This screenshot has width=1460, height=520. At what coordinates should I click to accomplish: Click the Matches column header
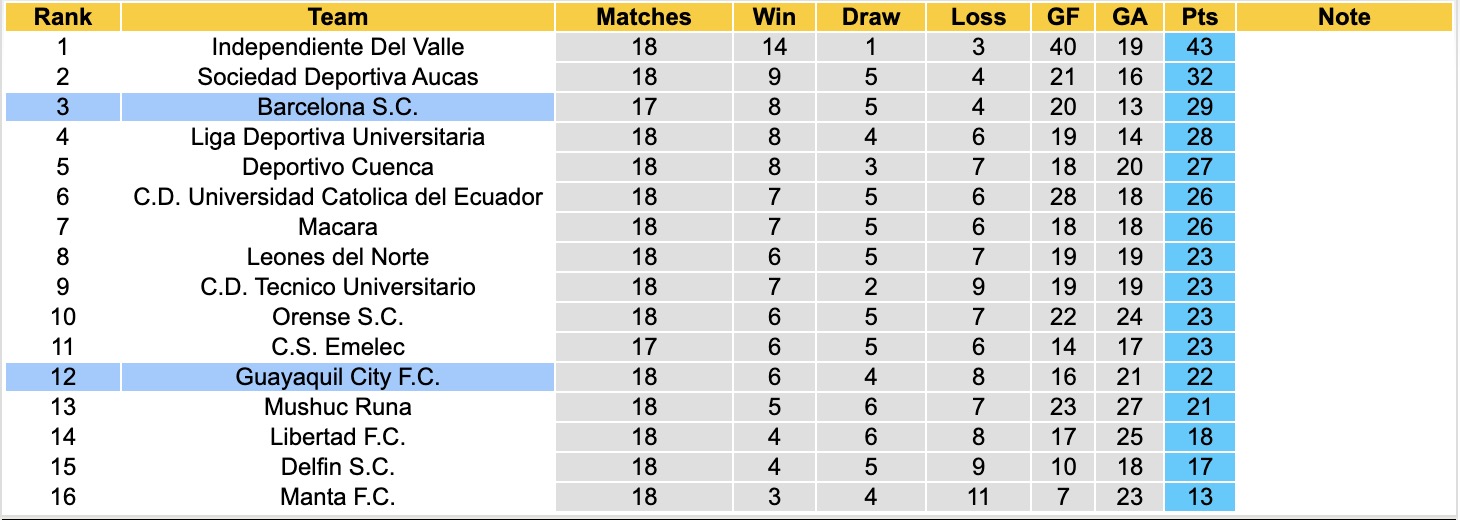(x=644, y=17)
